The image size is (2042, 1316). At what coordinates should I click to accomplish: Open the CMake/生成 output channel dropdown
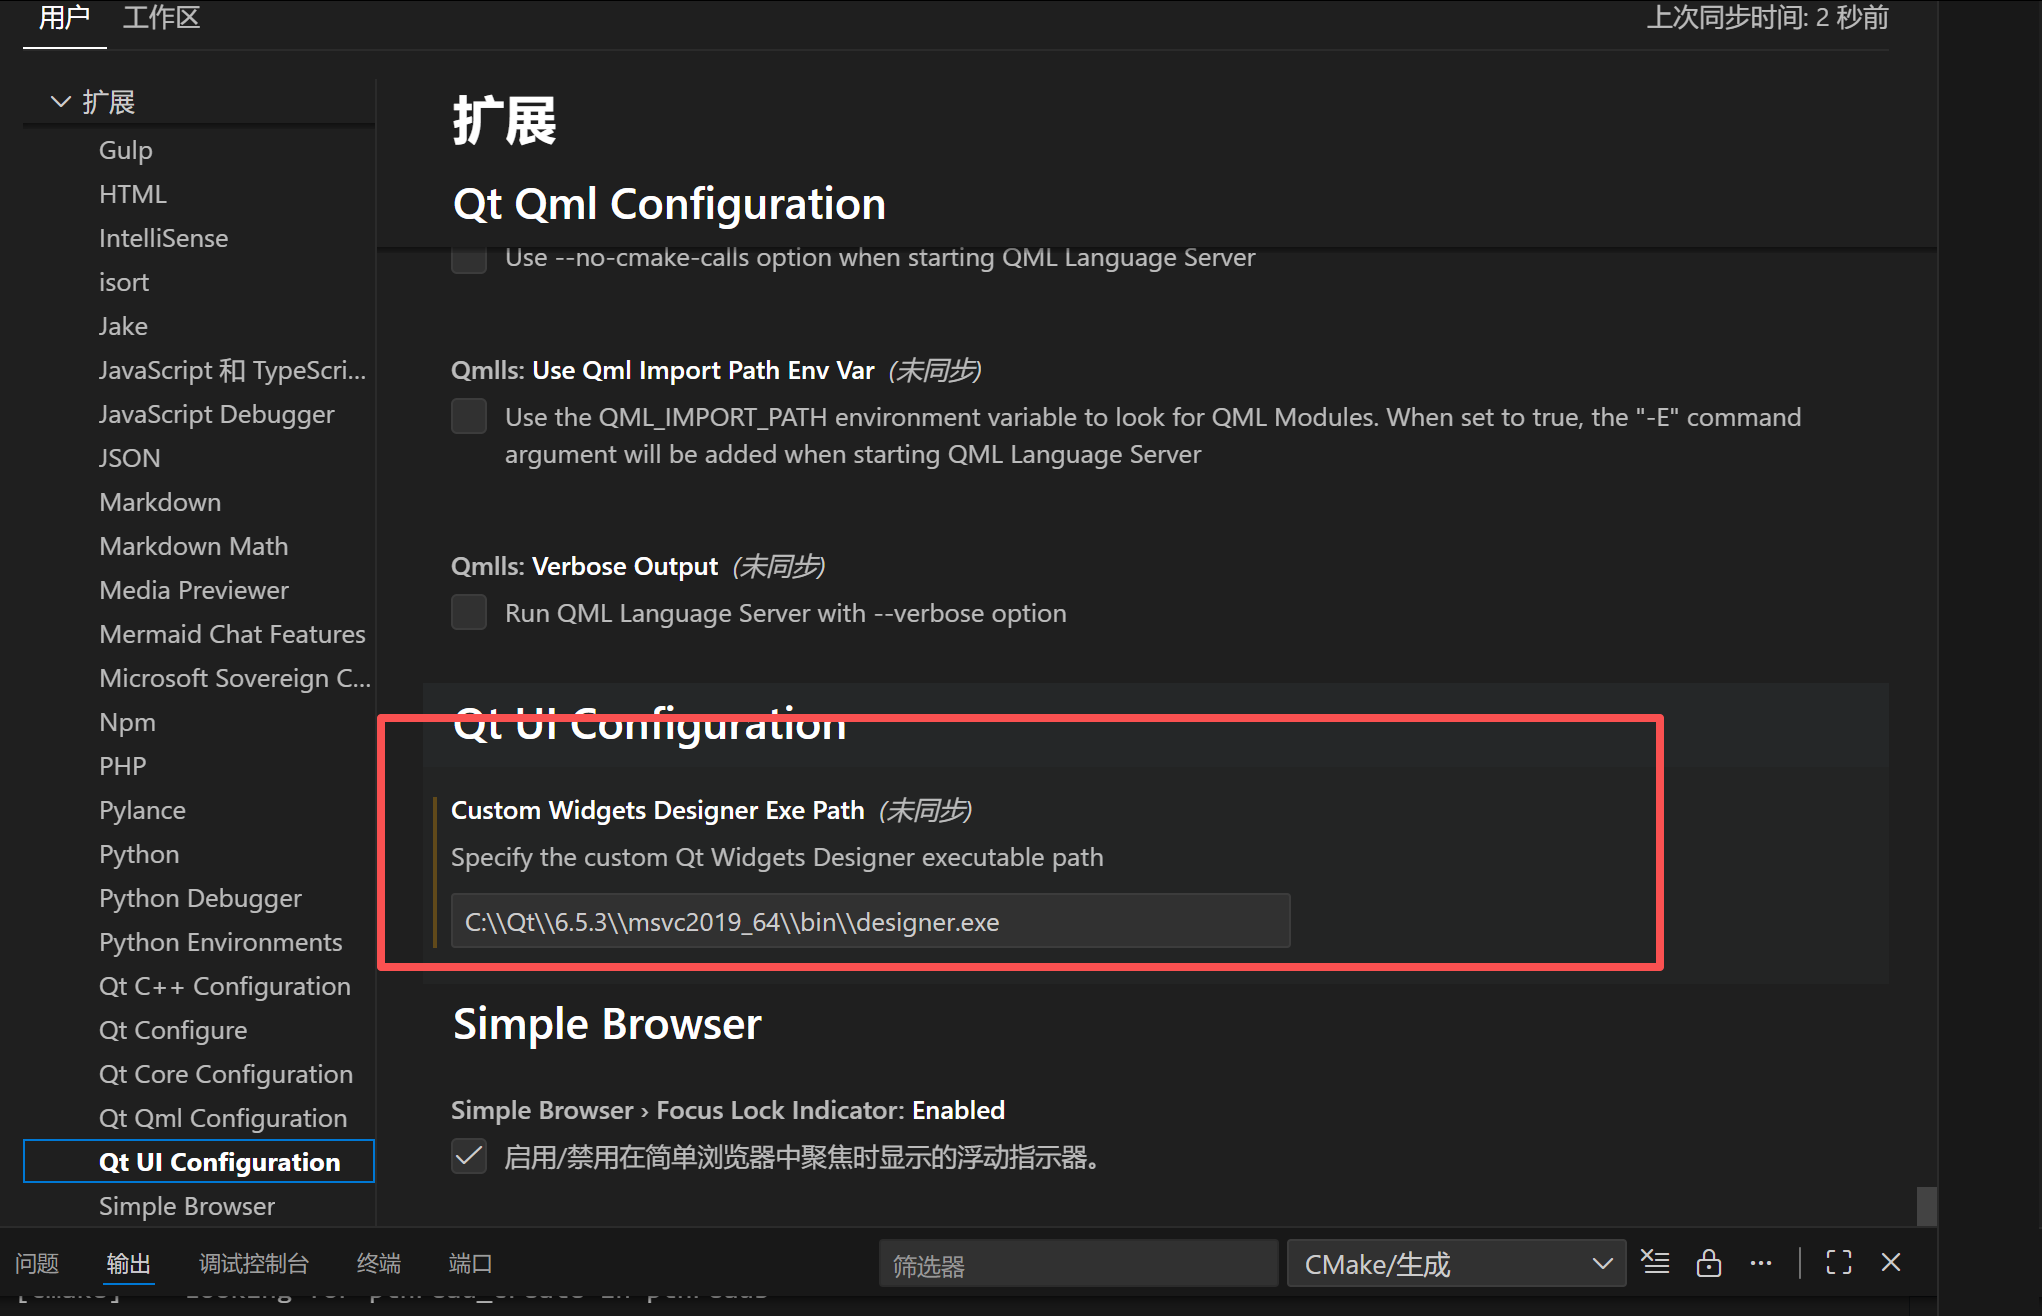[1456, 1264]
